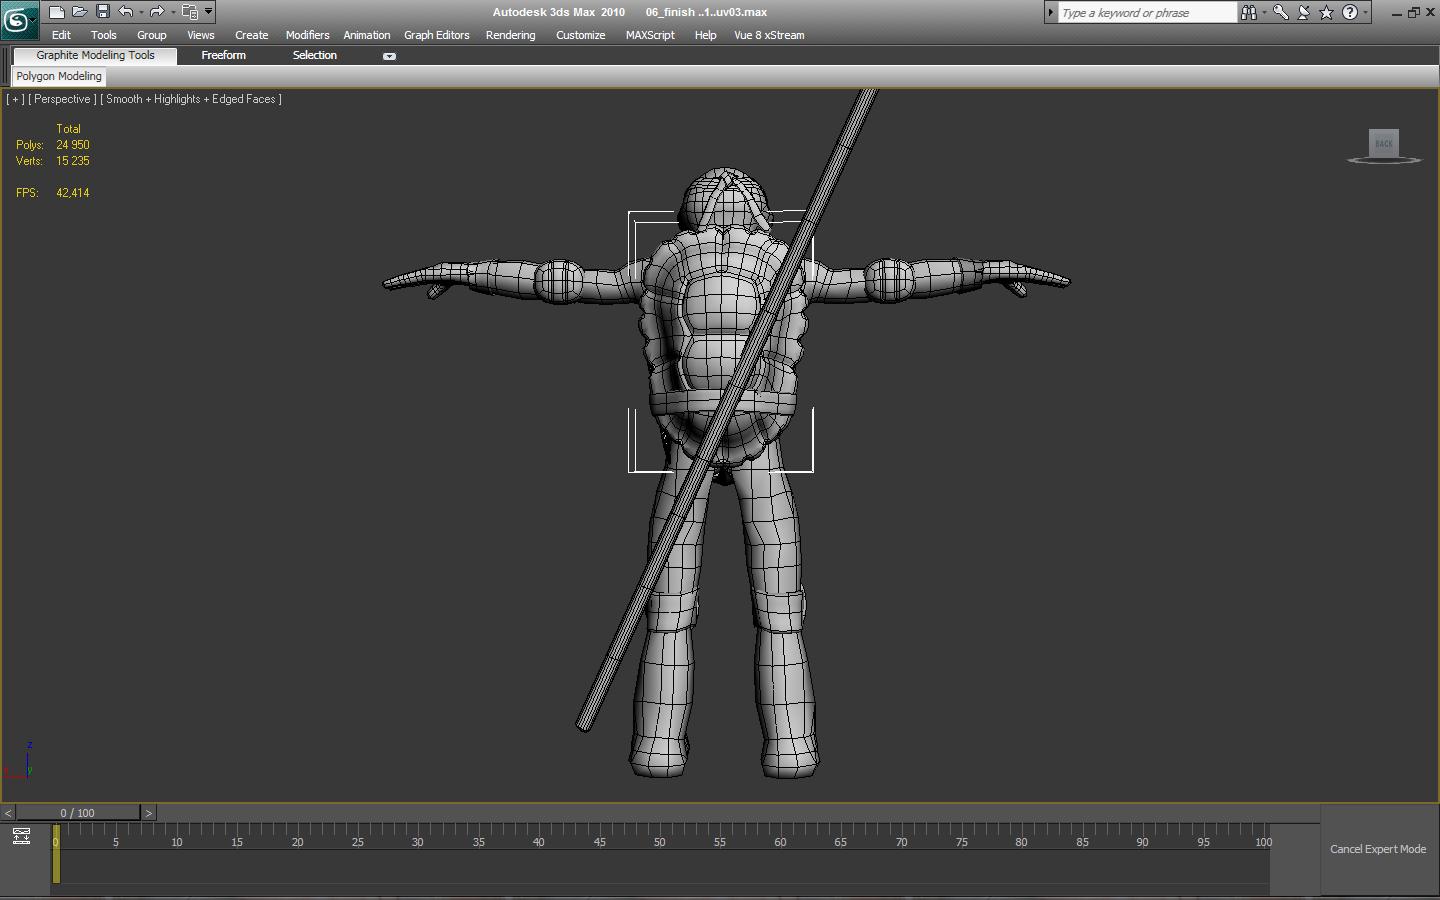This screenshot has height=900, width=1440.
Task: Open the Edit menu
Action: pos(61,35)
